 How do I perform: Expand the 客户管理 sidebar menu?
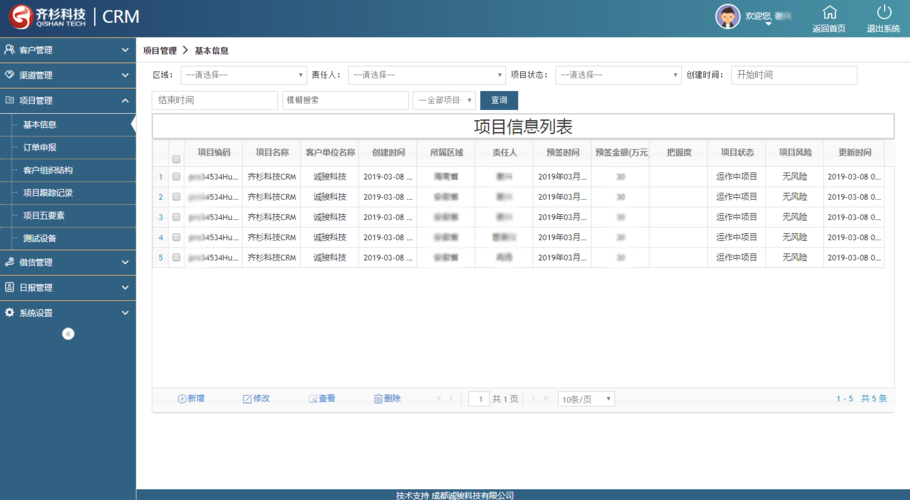pyautogui.click(x=67, y=49)
